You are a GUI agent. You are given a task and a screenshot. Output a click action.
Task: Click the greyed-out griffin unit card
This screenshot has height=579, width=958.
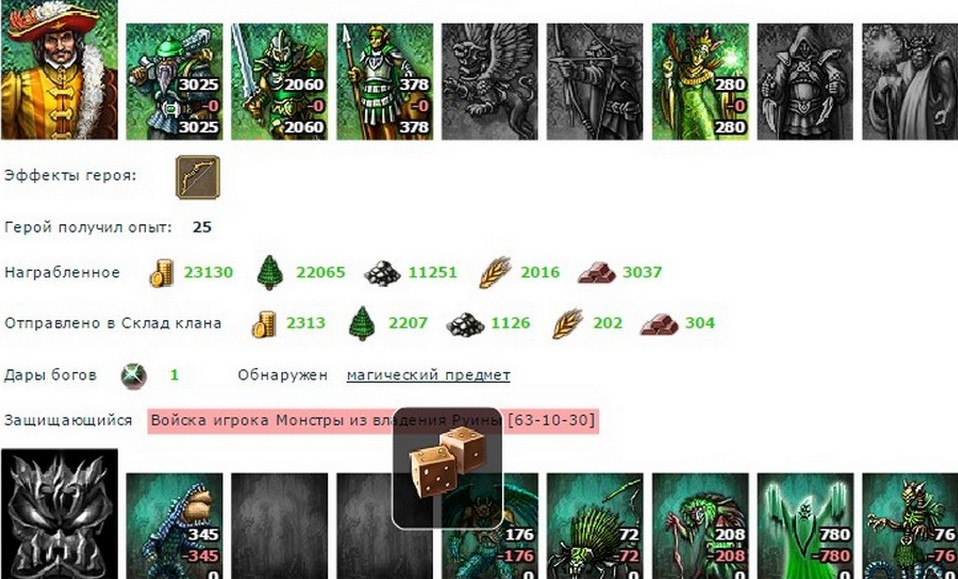pyautogui.click(x=489, y=82)
